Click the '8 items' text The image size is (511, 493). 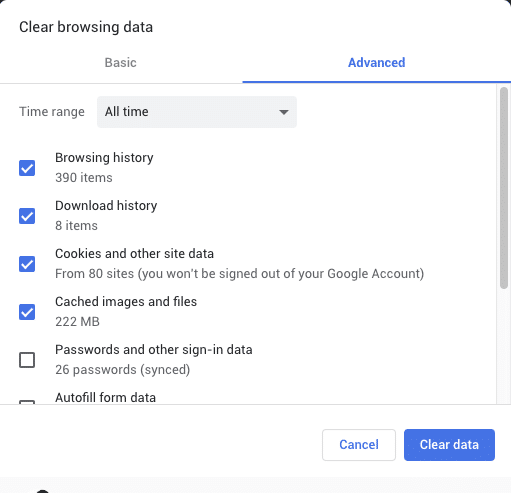(x=76, y=225)
